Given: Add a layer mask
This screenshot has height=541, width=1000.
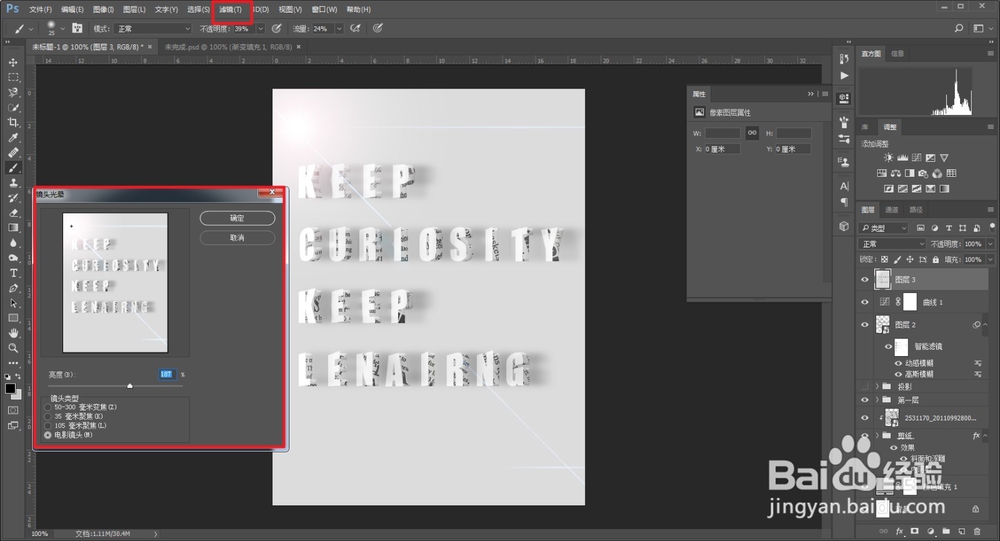Looking at the screenshot, I should (915, 531).
